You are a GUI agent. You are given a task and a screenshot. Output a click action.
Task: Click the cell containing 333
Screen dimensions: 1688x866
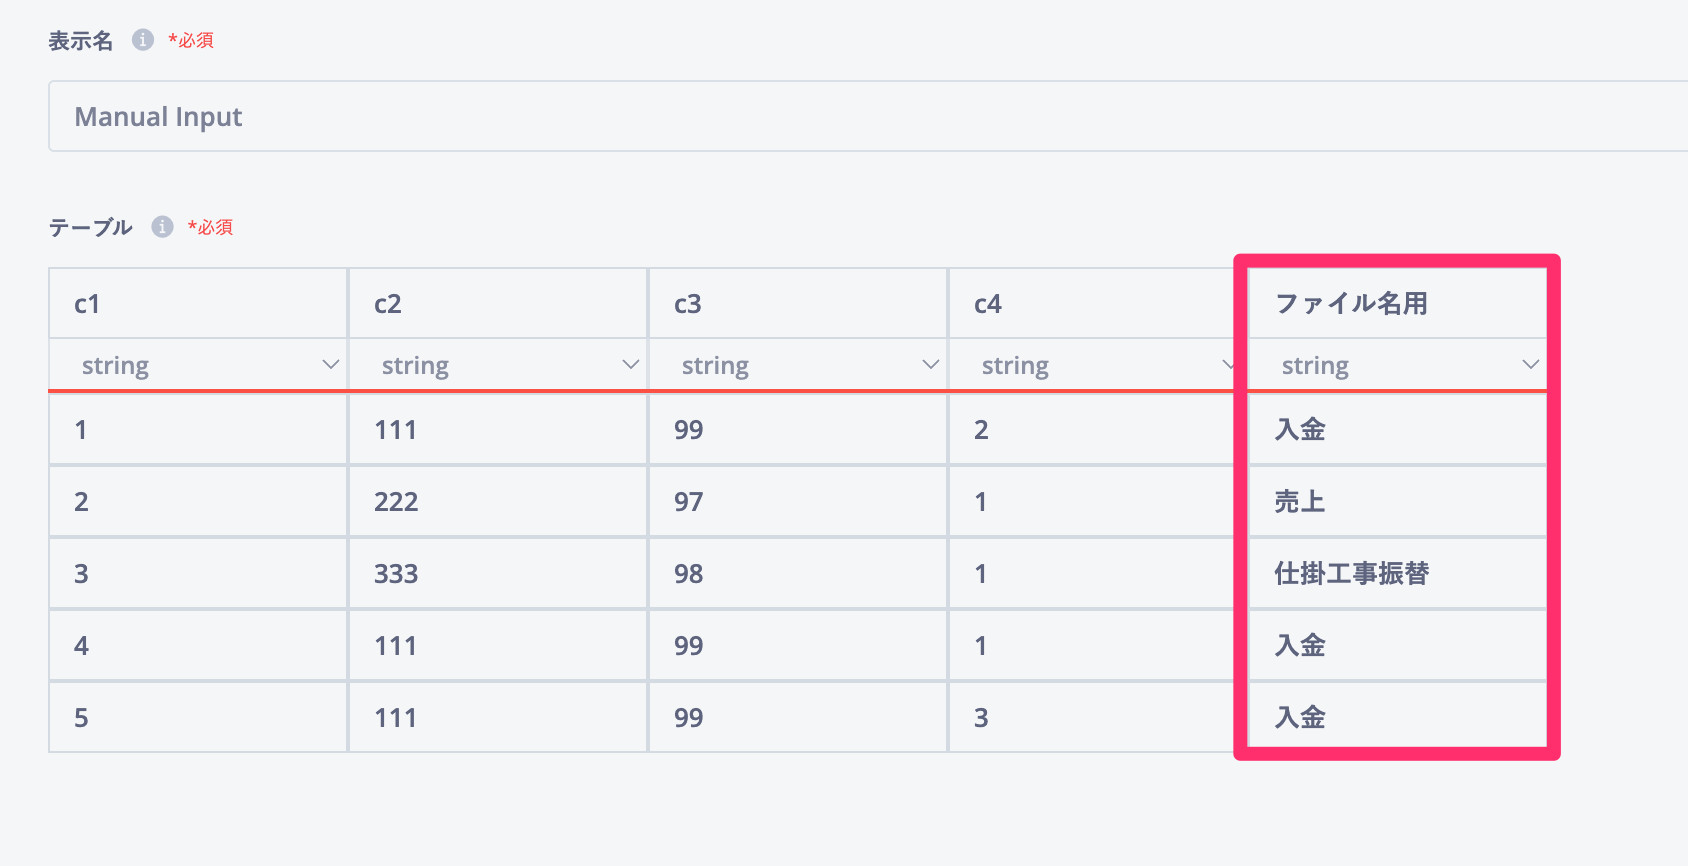coord(498,574)
